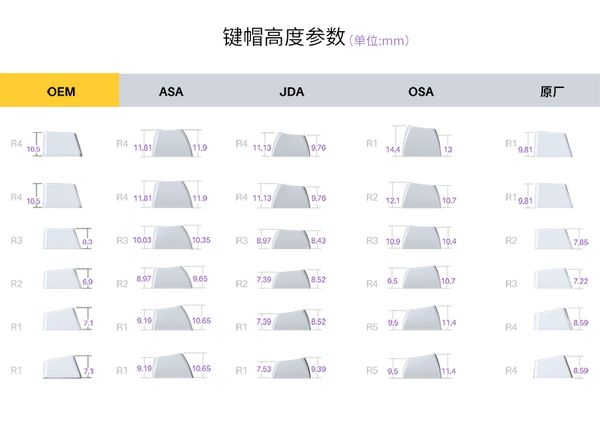Image resolution: width=600 pixels, height=445 pixels.
Task: Switch to the ASA tab
Action: point(171,91)
